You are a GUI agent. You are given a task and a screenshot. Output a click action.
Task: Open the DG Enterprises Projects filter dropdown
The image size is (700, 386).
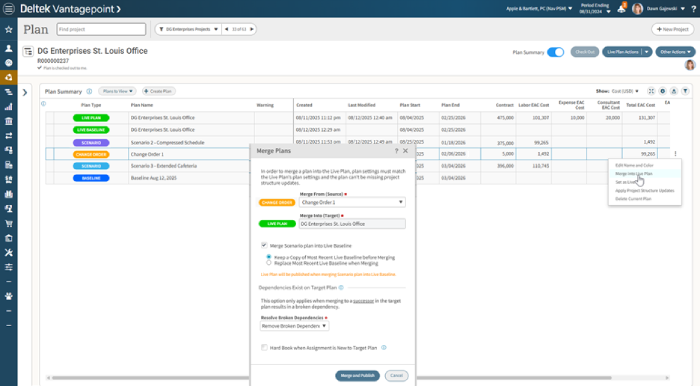[x=188, y=29]
